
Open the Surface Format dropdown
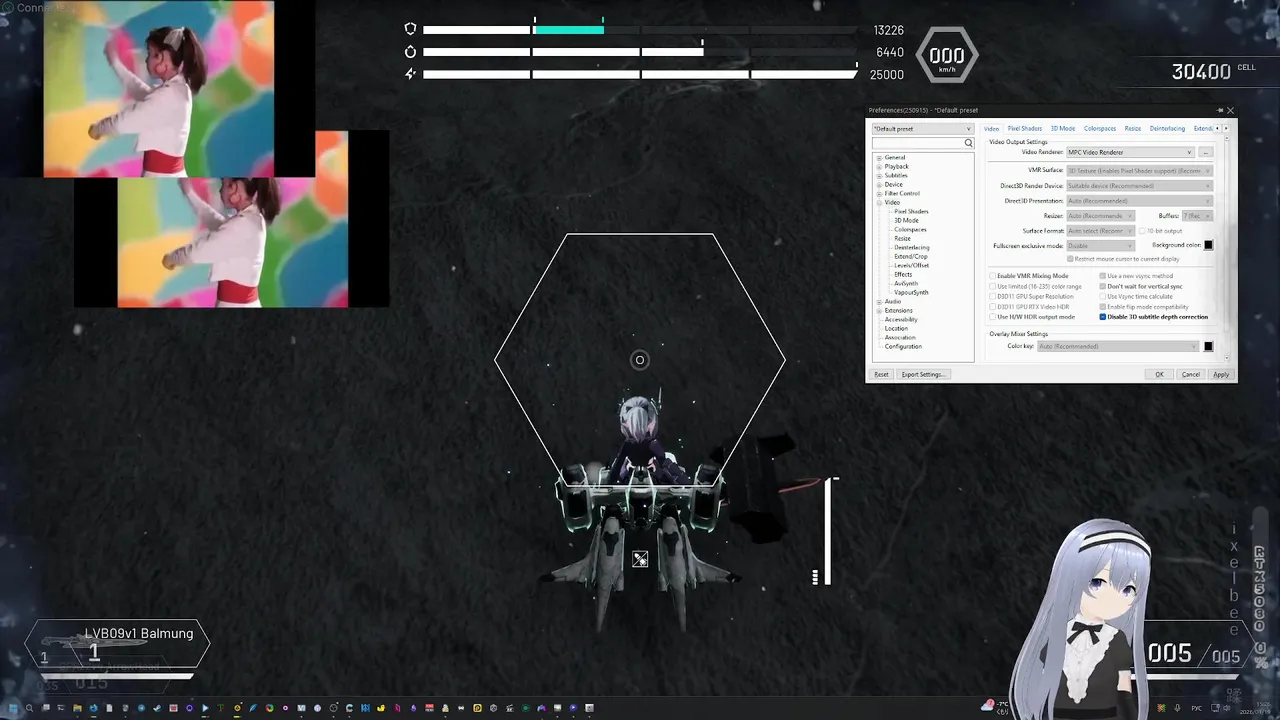[x=1100, y=231]
